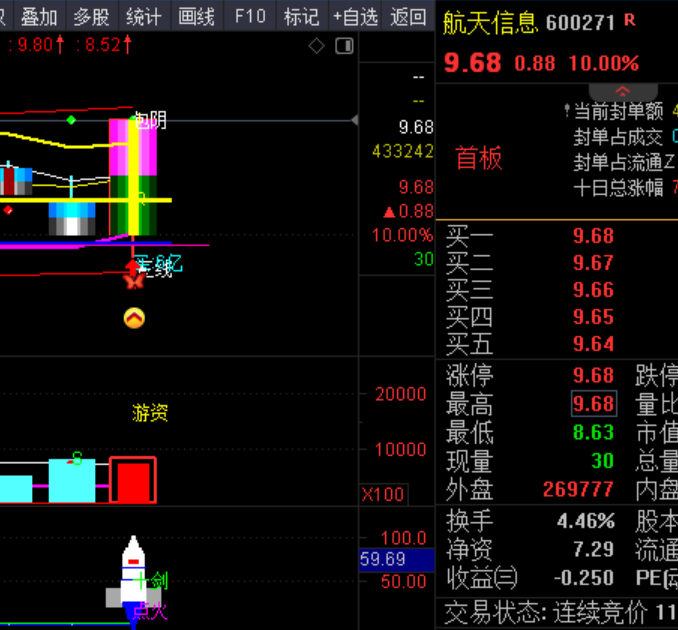The width and height of the screenshot is (678, 630).
Task: Click the 包阴 candle label
Action: tap(150, 121)
